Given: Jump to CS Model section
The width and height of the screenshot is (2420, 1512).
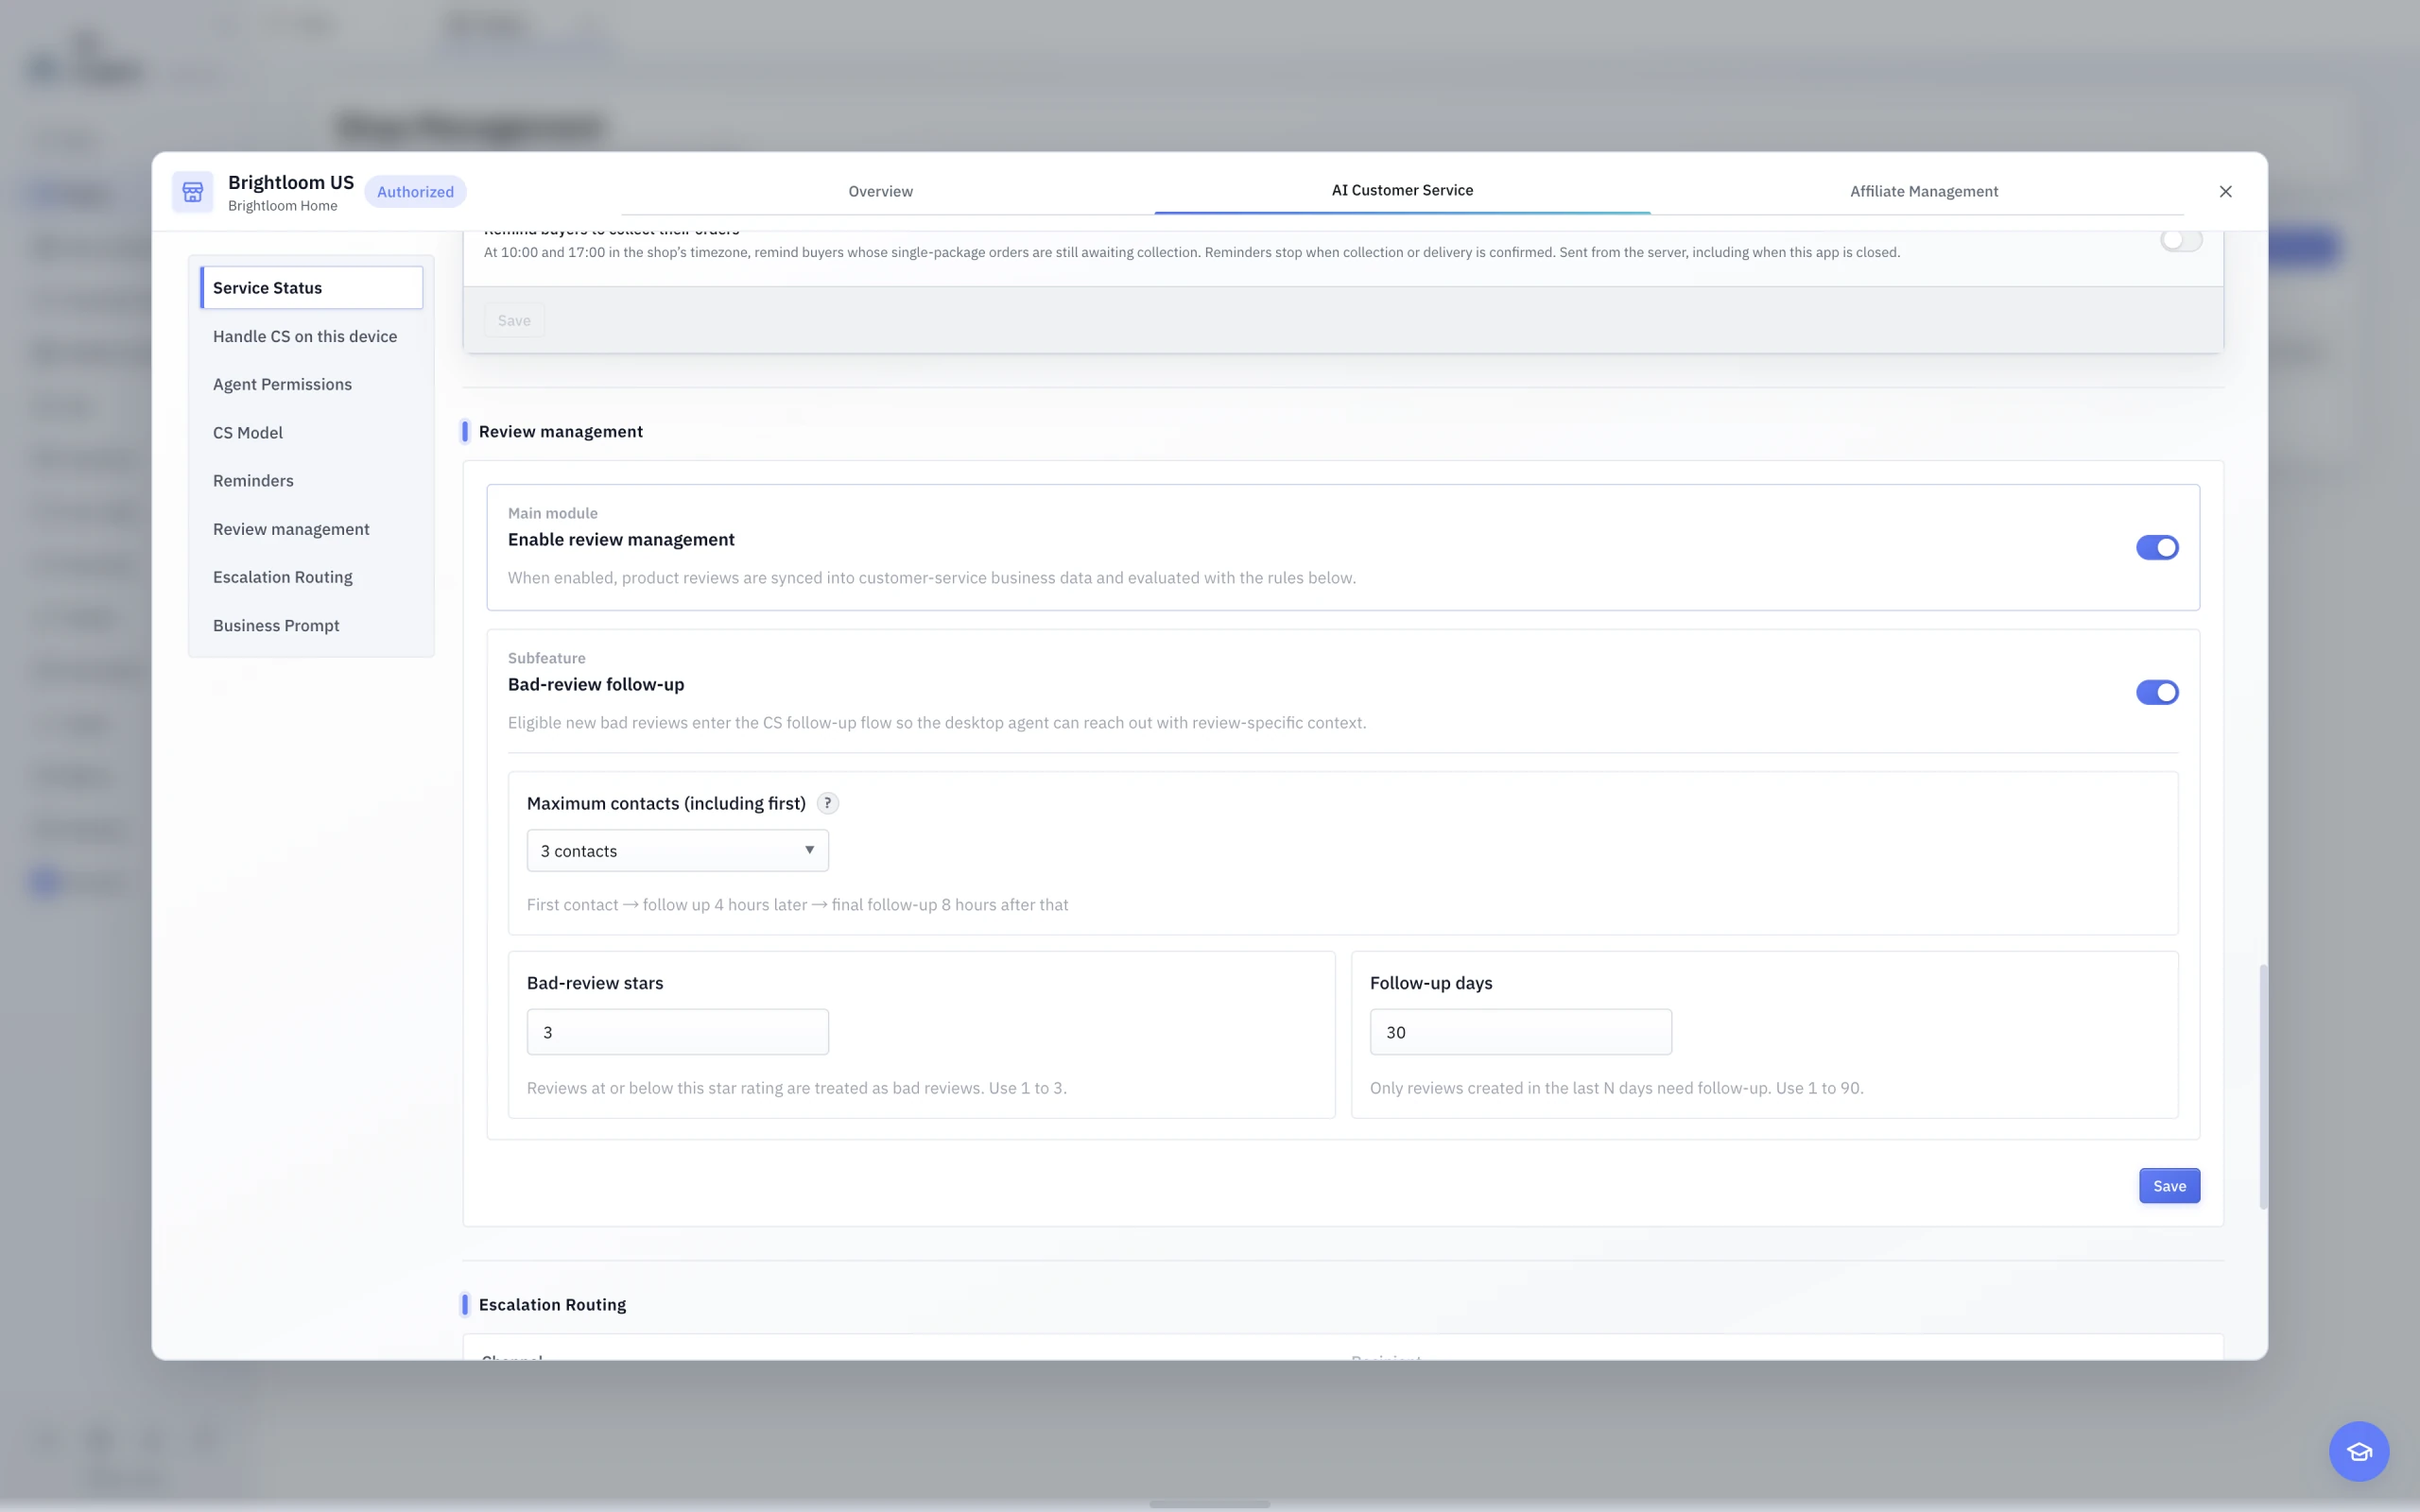Looking at the screenshot, I should coord(311,432).
